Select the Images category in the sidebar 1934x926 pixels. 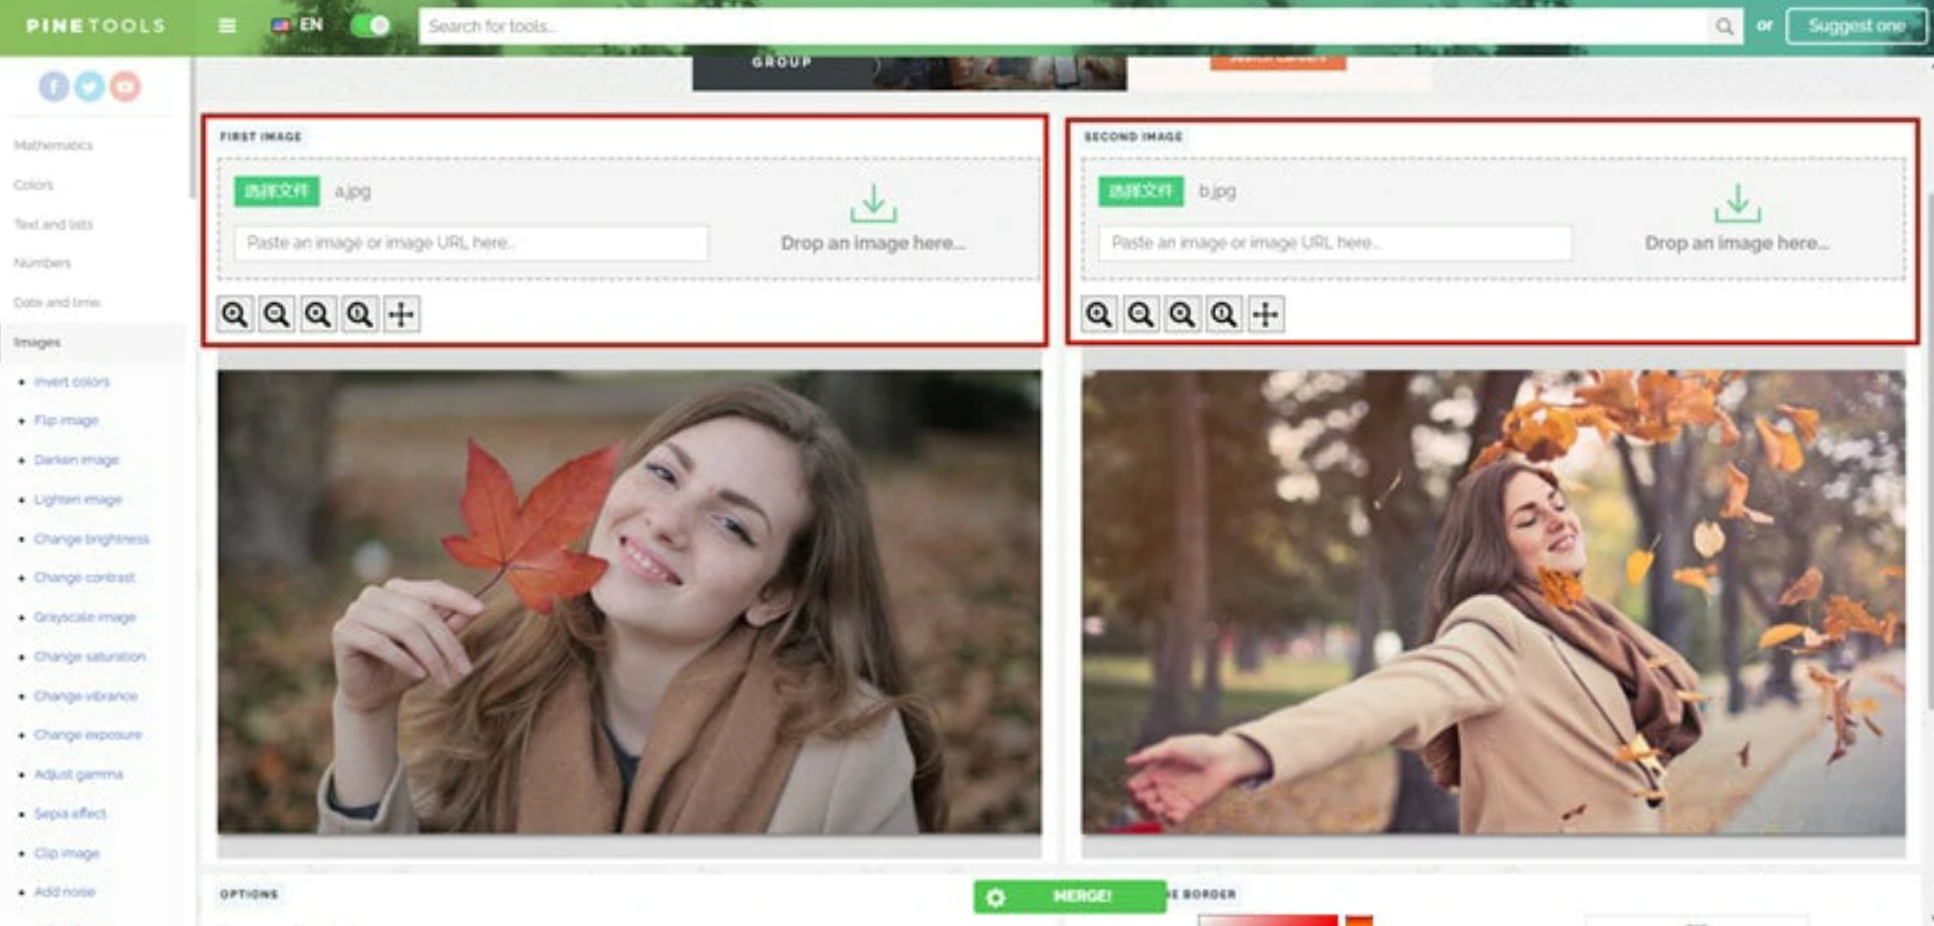[x=38, y=341]
